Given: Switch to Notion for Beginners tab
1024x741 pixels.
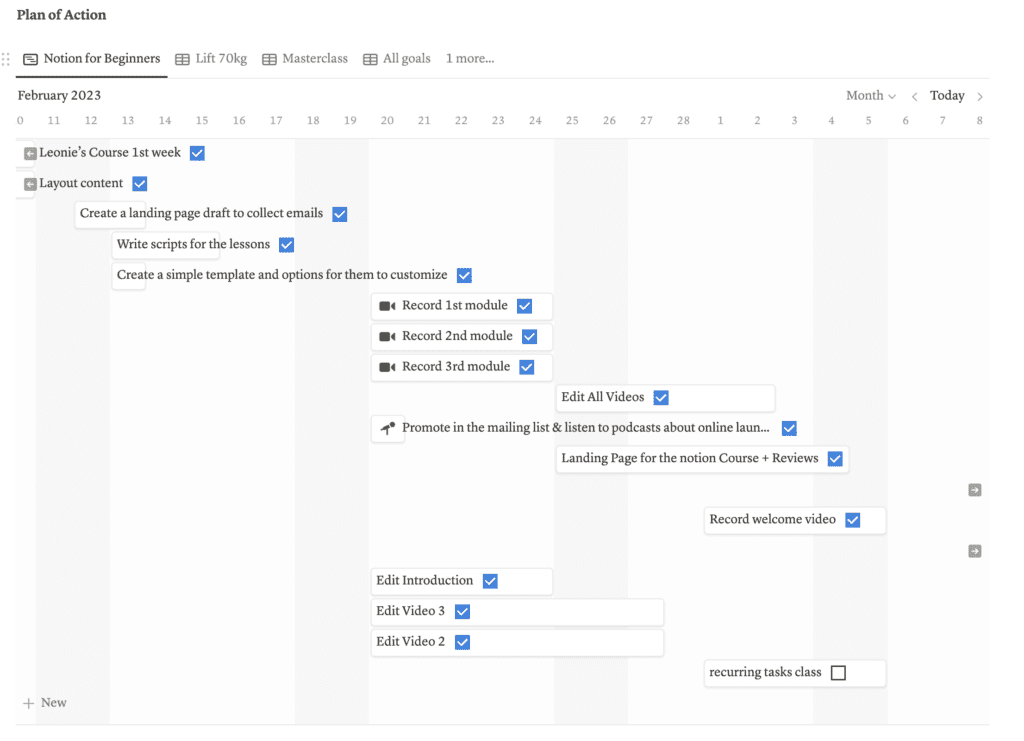Looking at the screenshot, I should coord(92,59).
